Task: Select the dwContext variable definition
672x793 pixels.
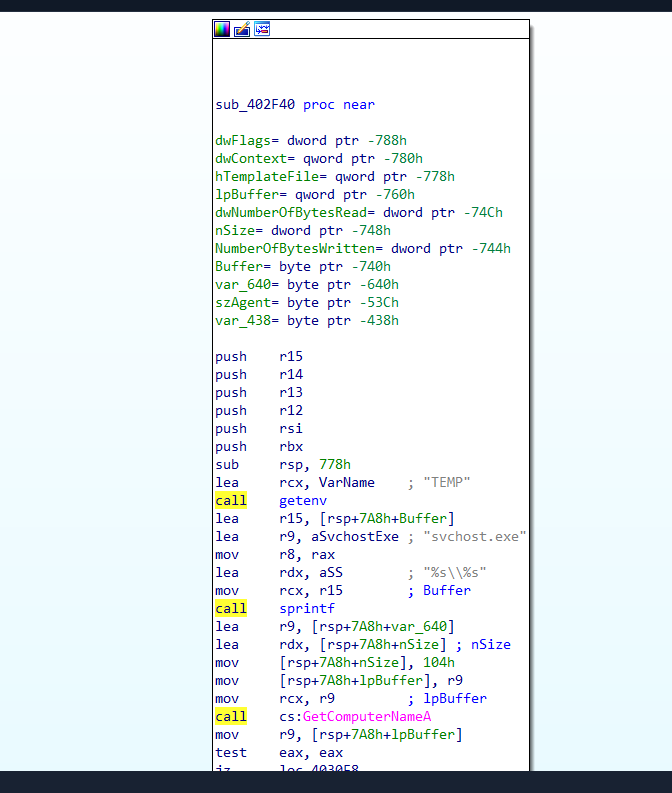Action: [319, 159]
